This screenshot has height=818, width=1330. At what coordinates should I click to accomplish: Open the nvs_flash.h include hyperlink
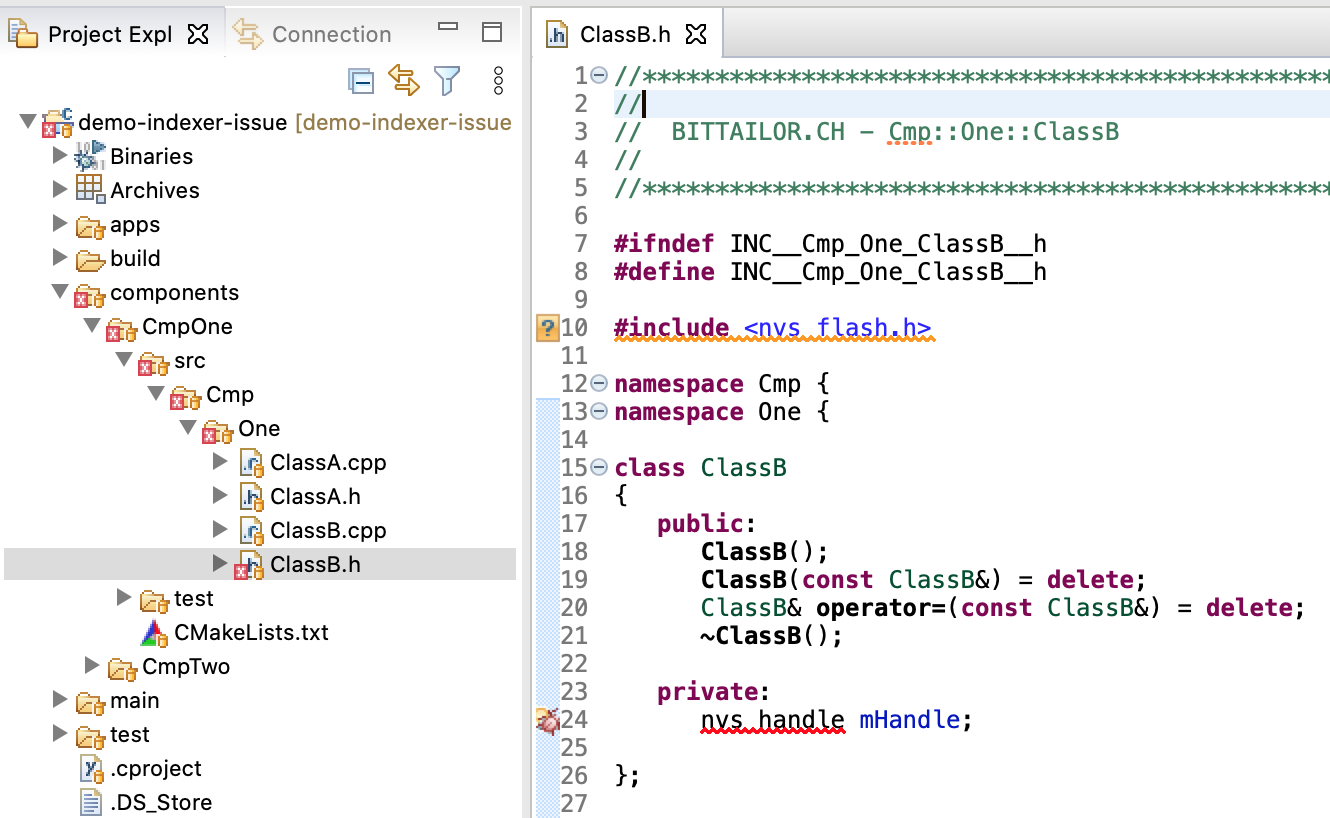click(x=838, y=326)
